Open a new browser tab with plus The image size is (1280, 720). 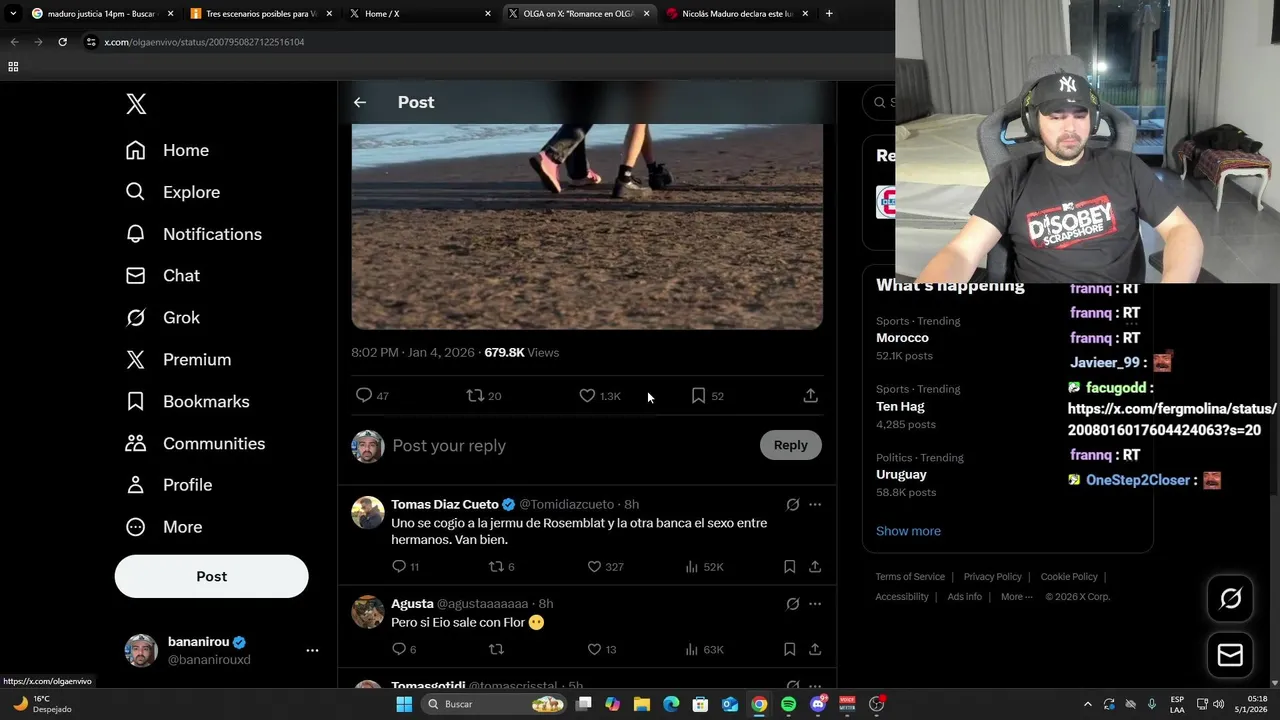[x=829, y=14]
